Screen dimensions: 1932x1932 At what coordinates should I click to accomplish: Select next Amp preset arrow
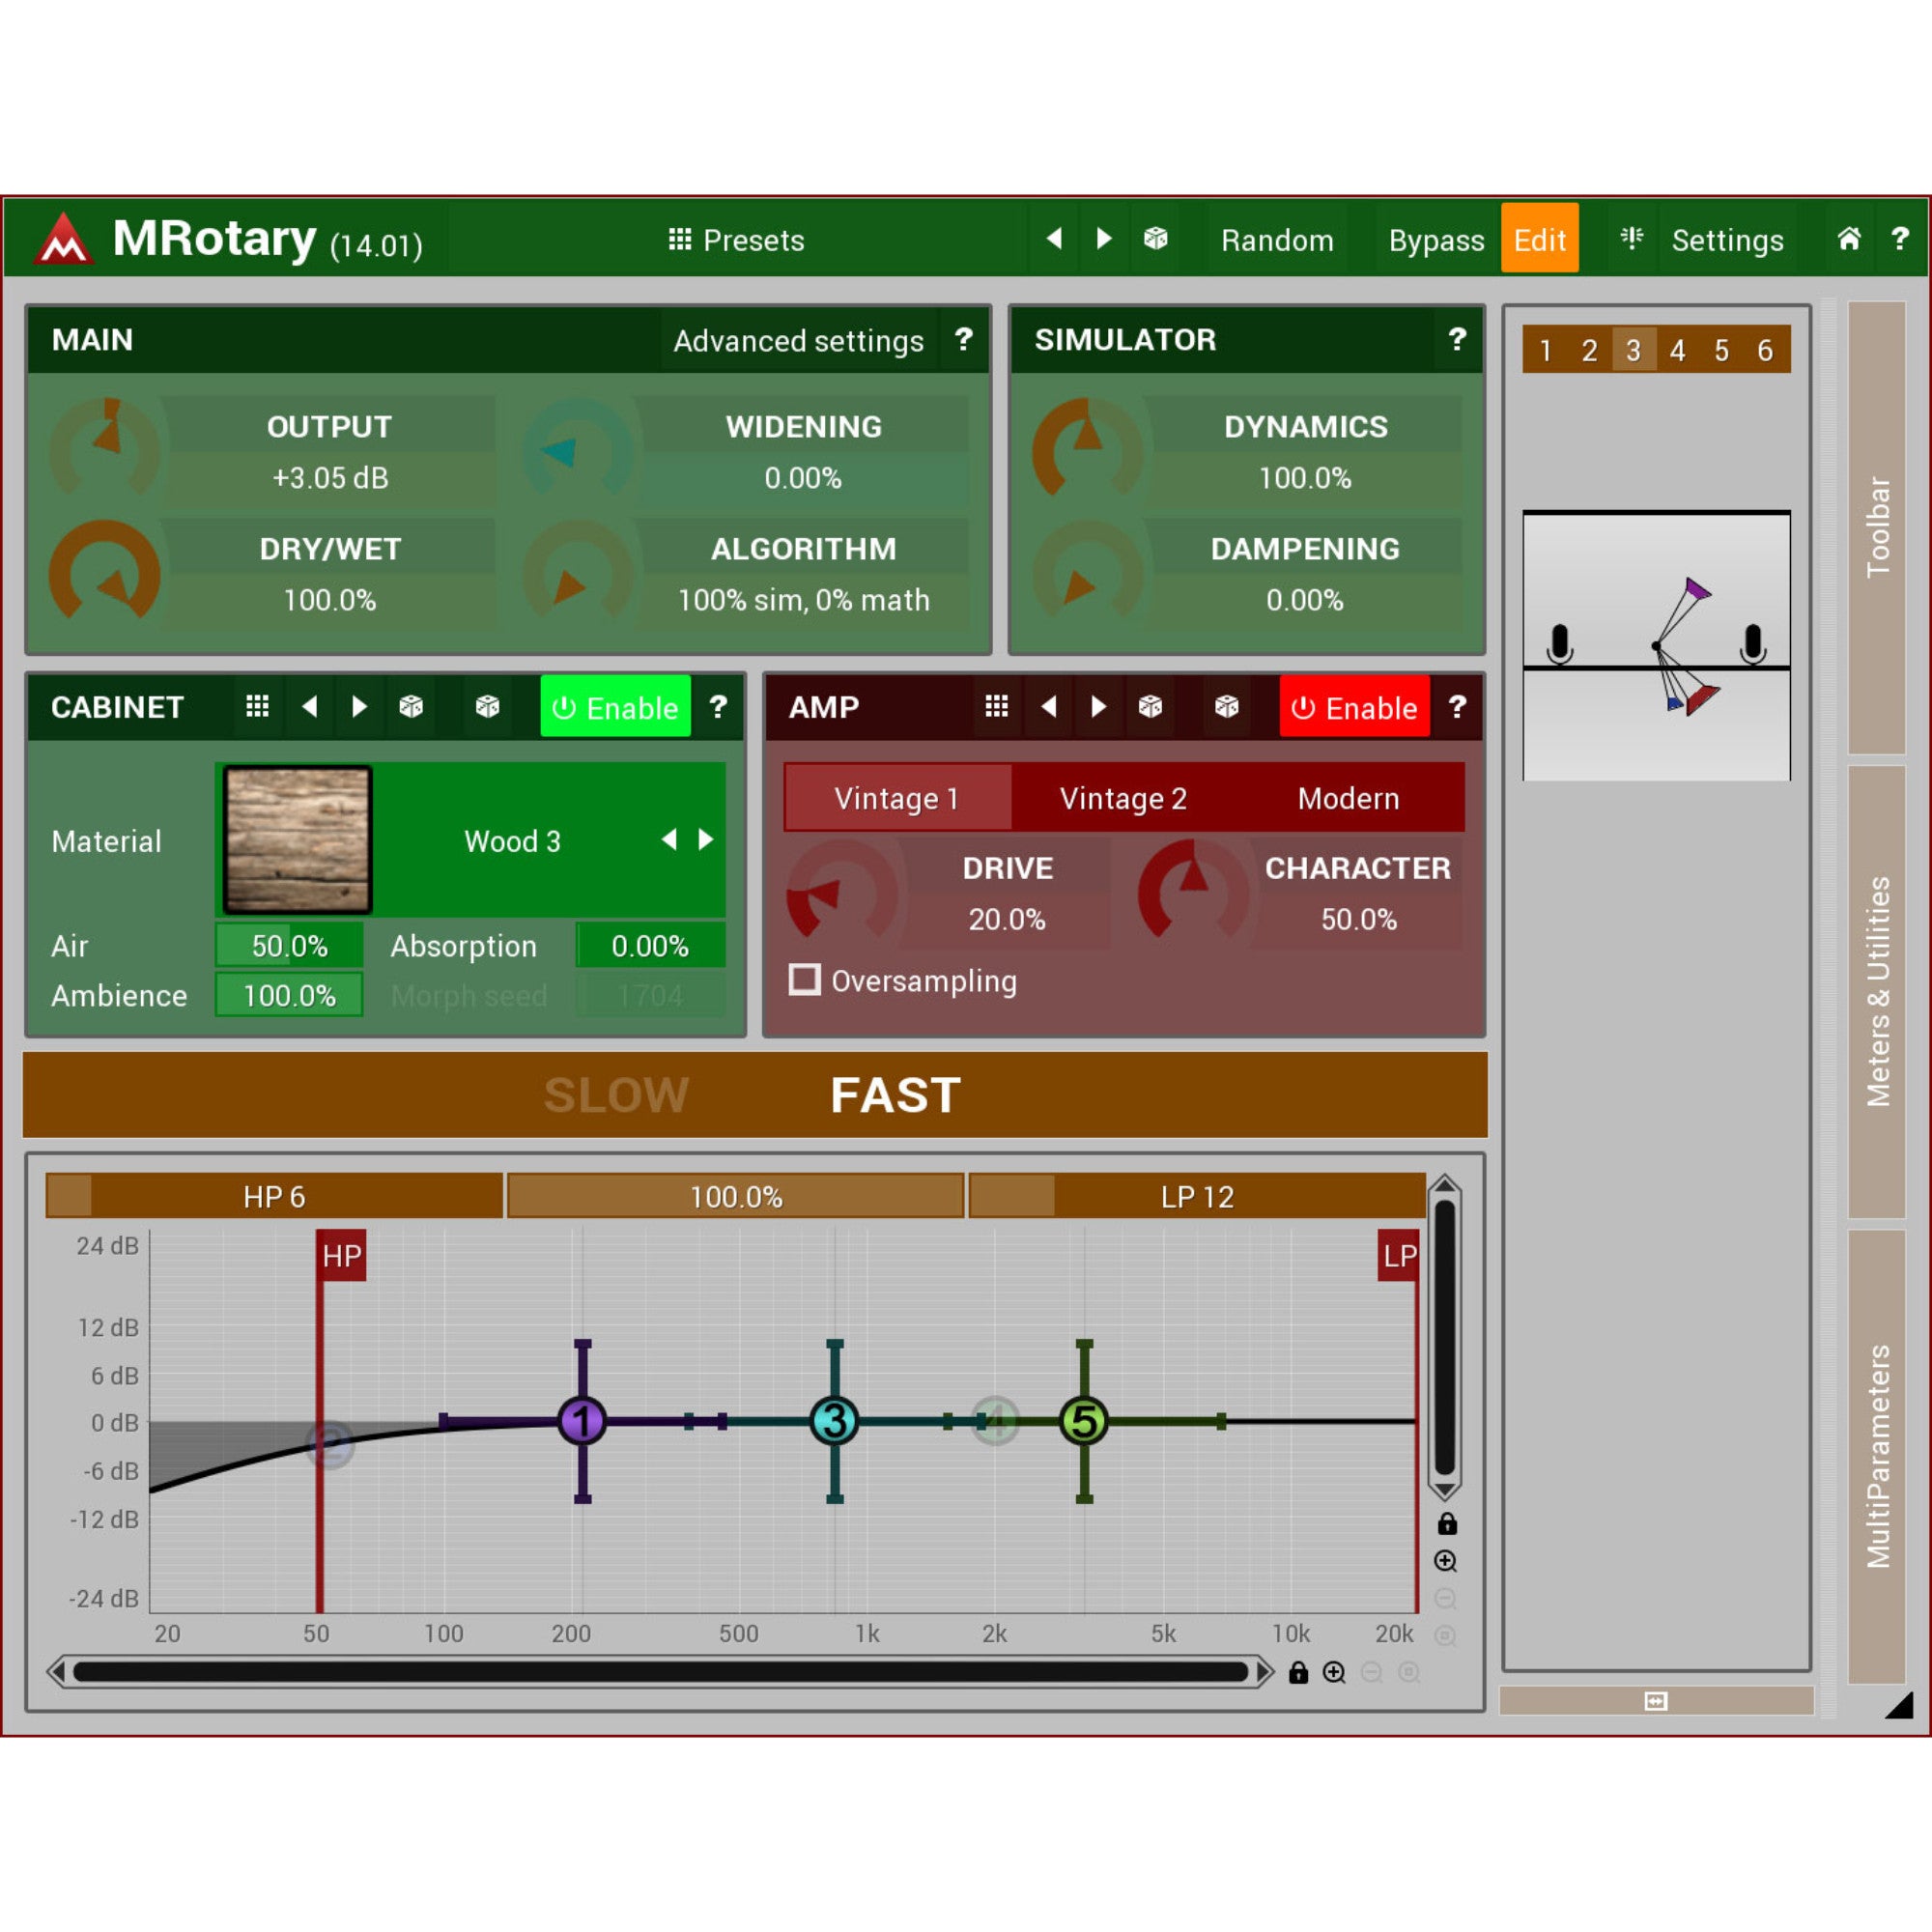click(1099, 707)
